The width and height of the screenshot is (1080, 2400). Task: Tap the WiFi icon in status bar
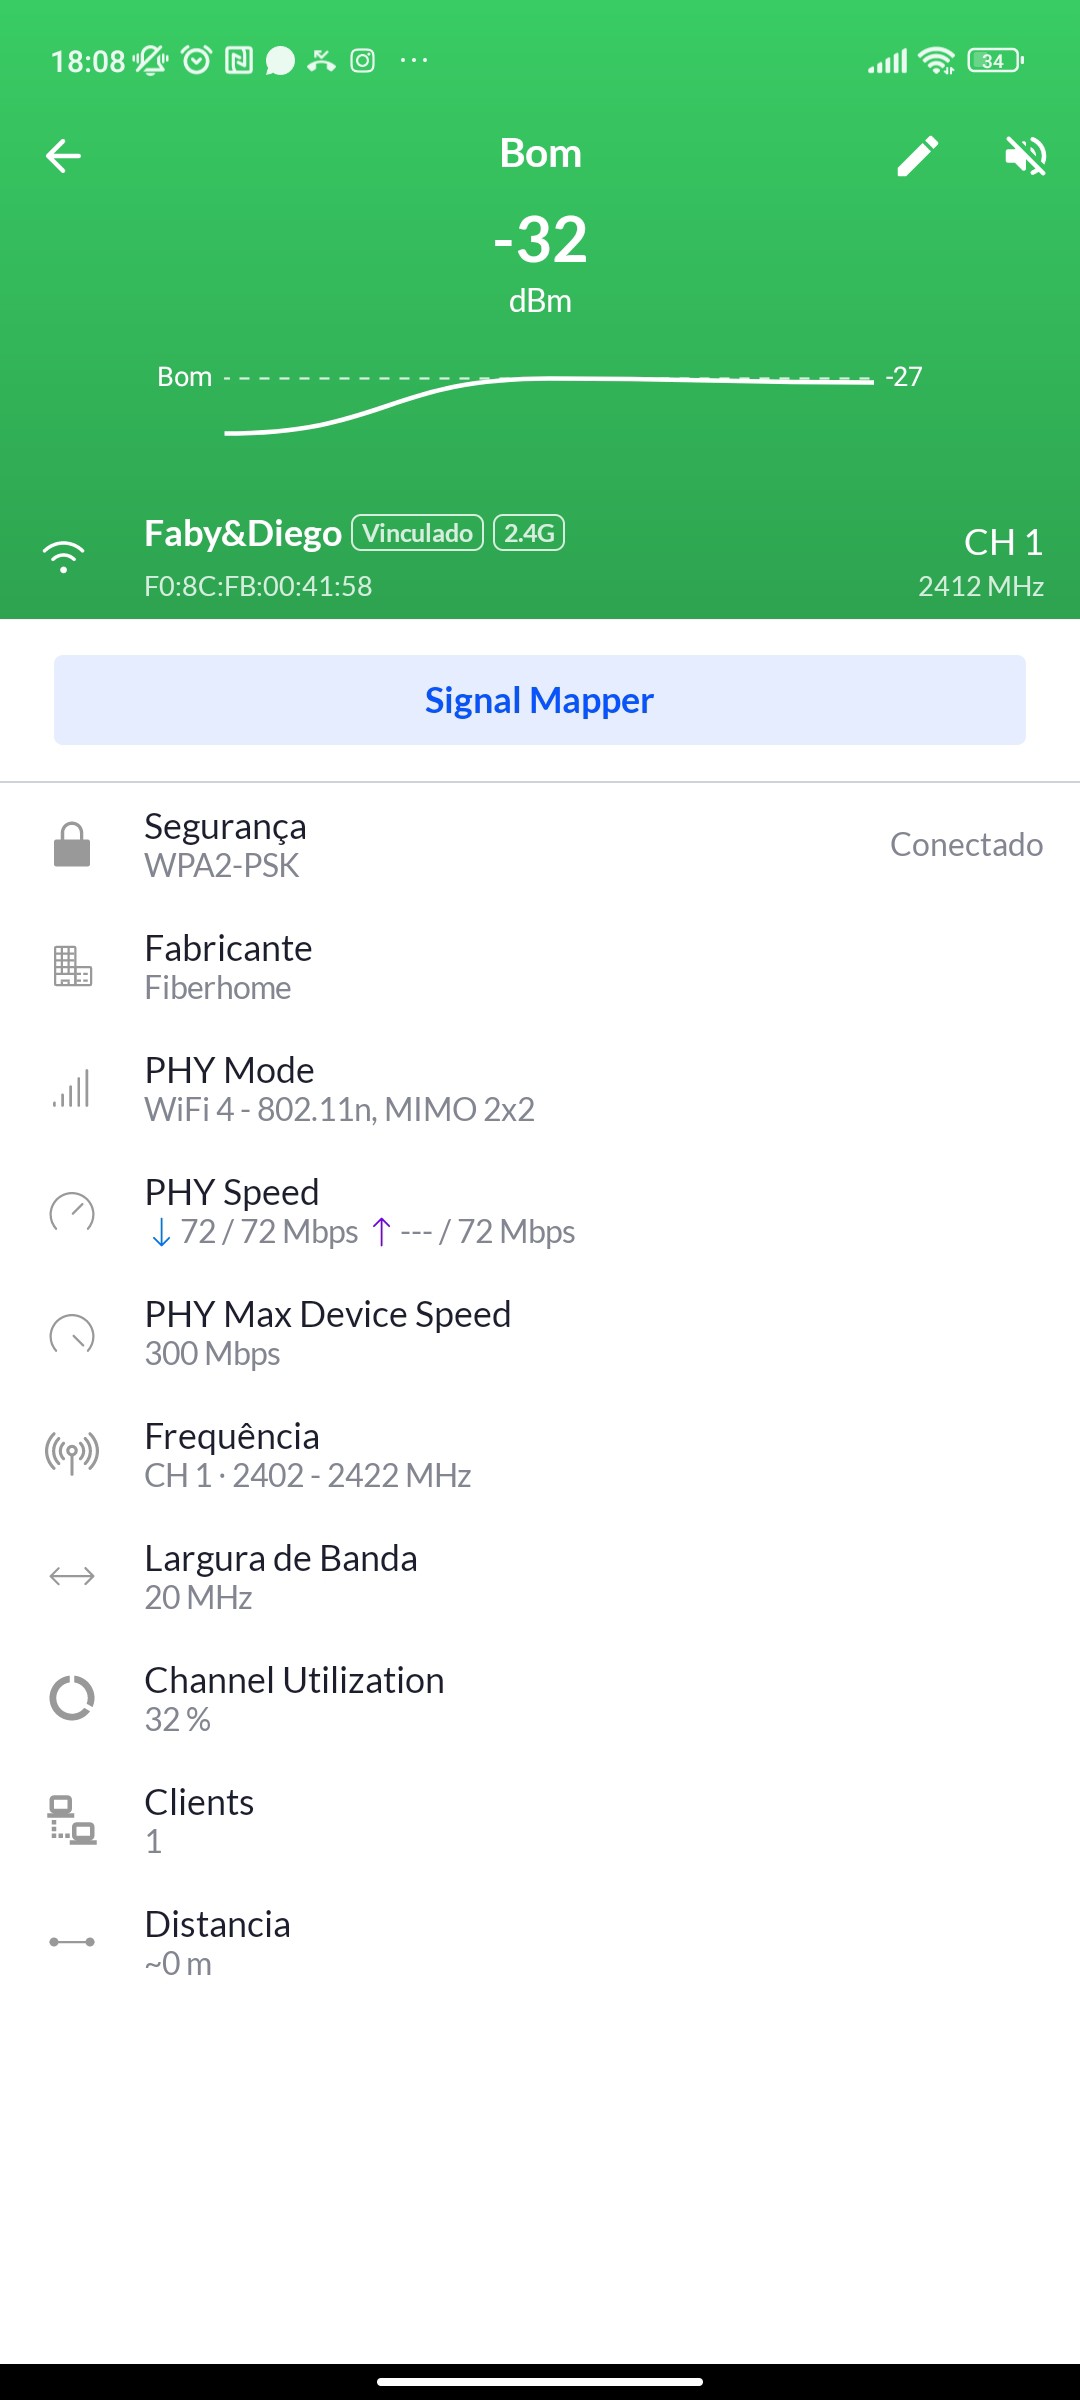[x=937, y=61]
